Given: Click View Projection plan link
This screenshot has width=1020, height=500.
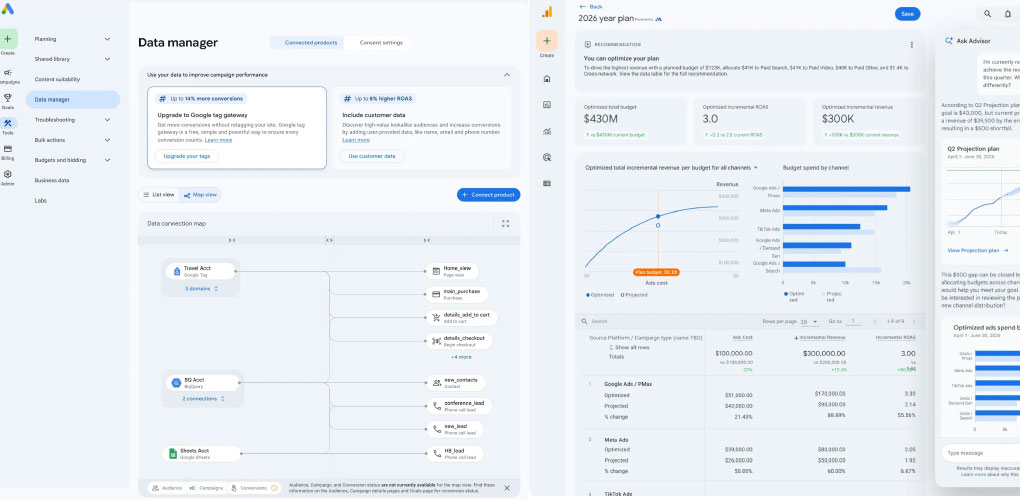Looking at the screenshot, I should (x=977, y=250).
